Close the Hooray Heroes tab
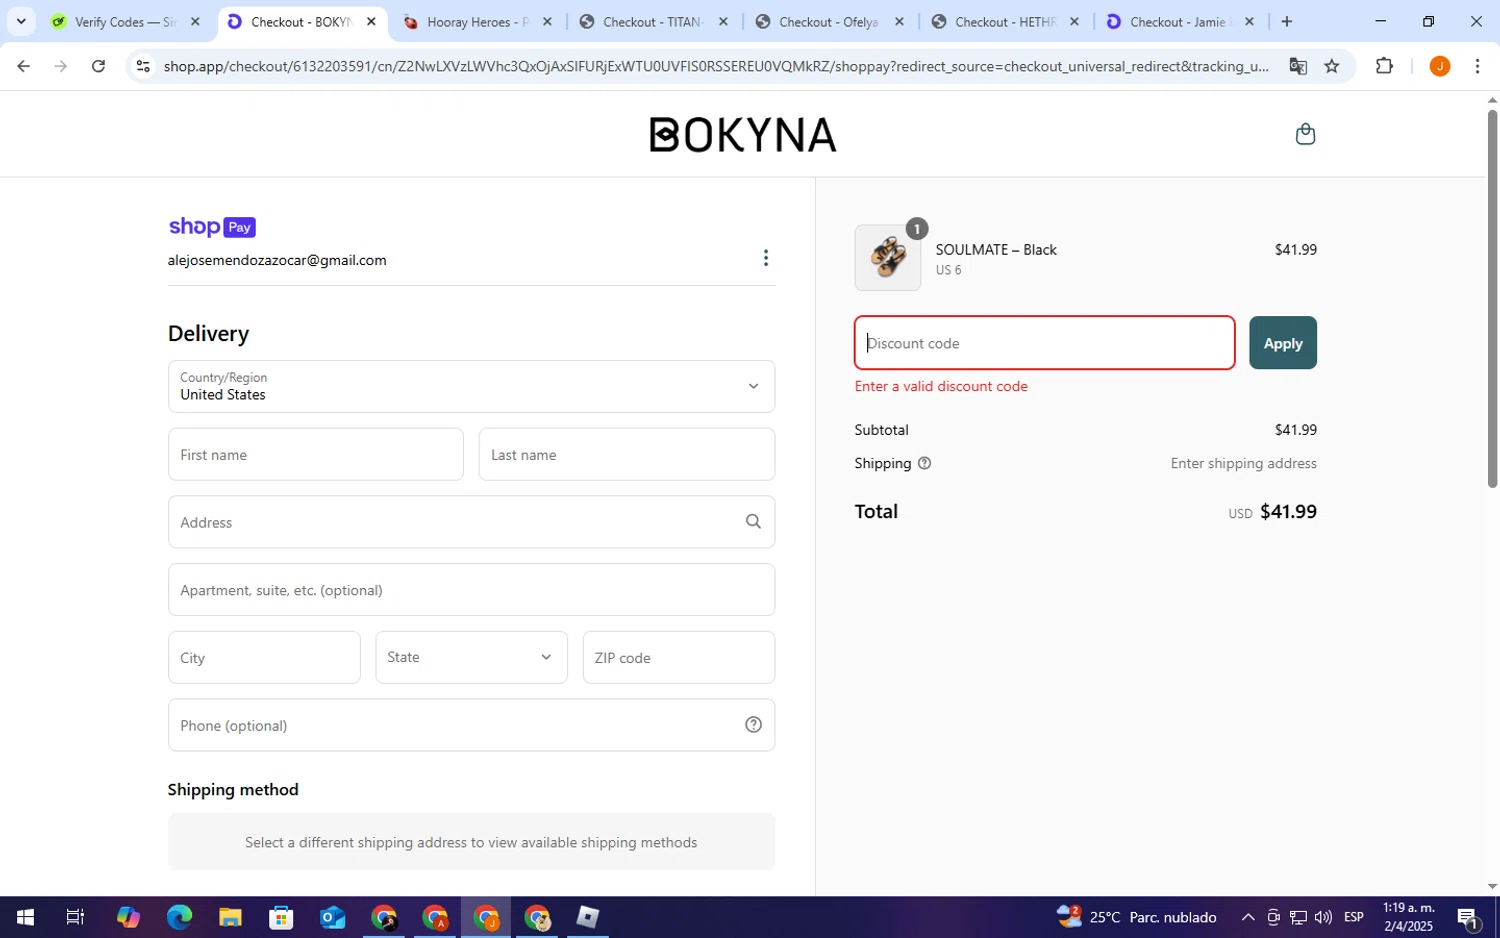 click(x=547, y=21)
